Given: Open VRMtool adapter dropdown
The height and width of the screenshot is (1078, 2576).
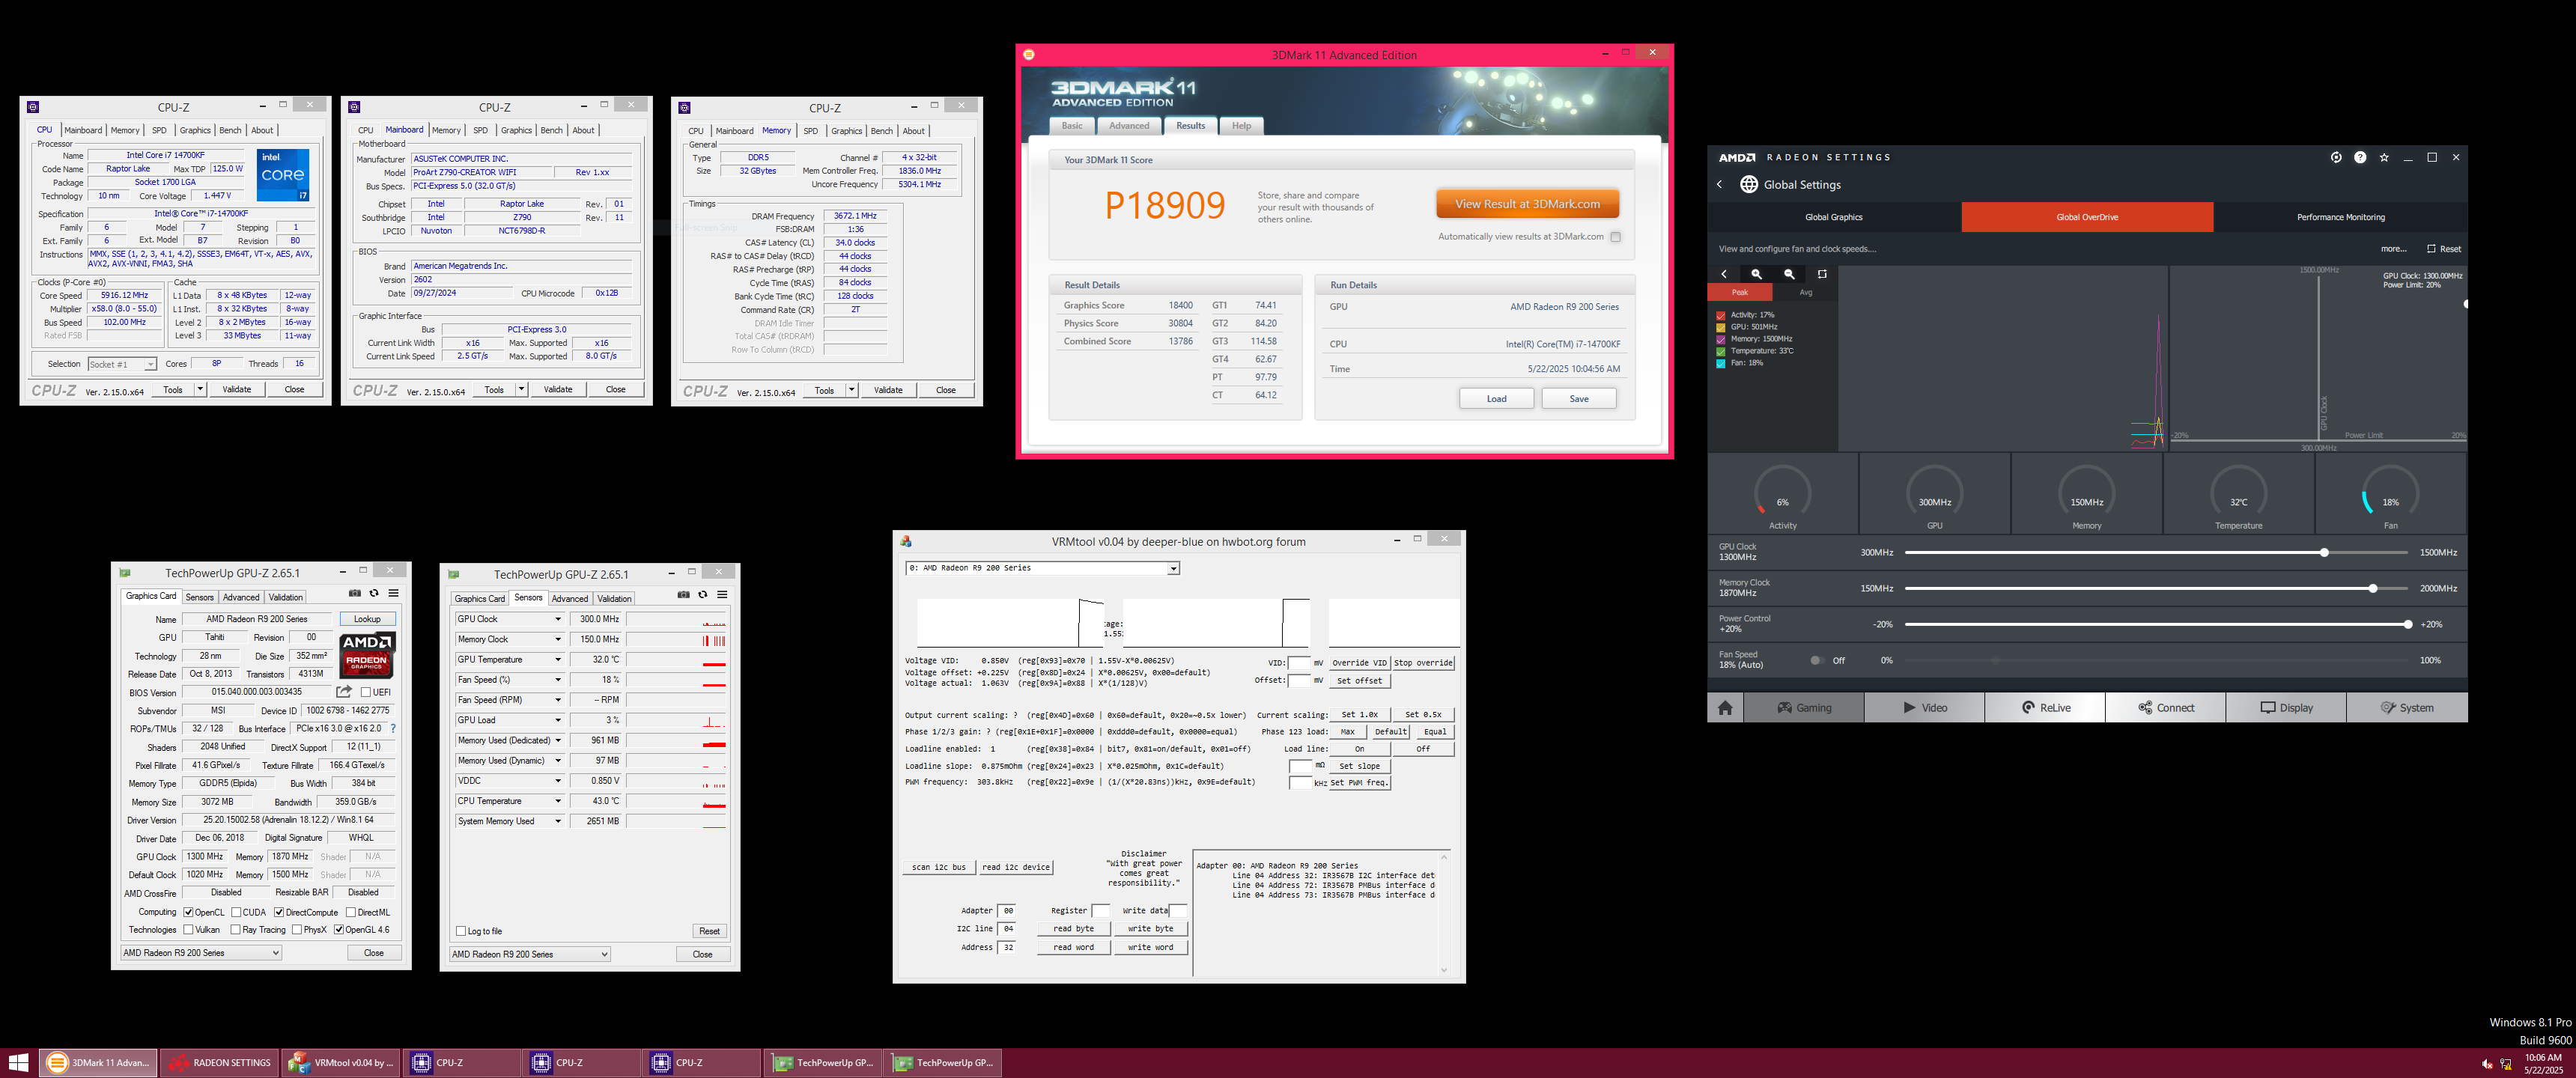Looking at the screenshot, I should coord(1173,568).
